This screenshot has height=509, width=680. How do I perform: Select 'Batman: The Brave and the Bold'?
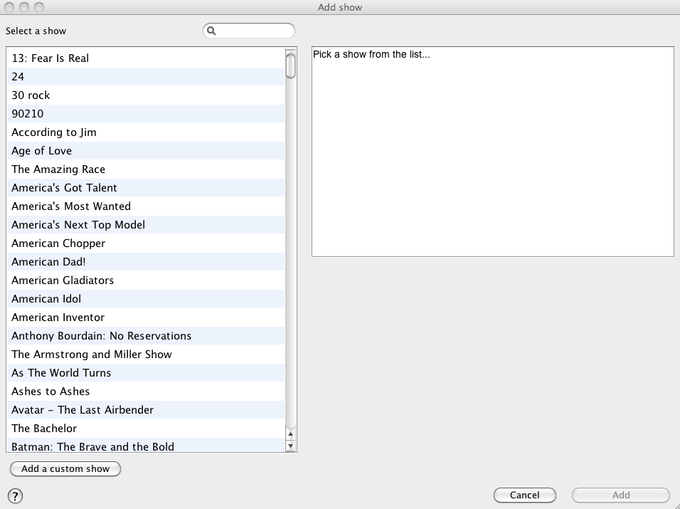(x=146, y=446)
